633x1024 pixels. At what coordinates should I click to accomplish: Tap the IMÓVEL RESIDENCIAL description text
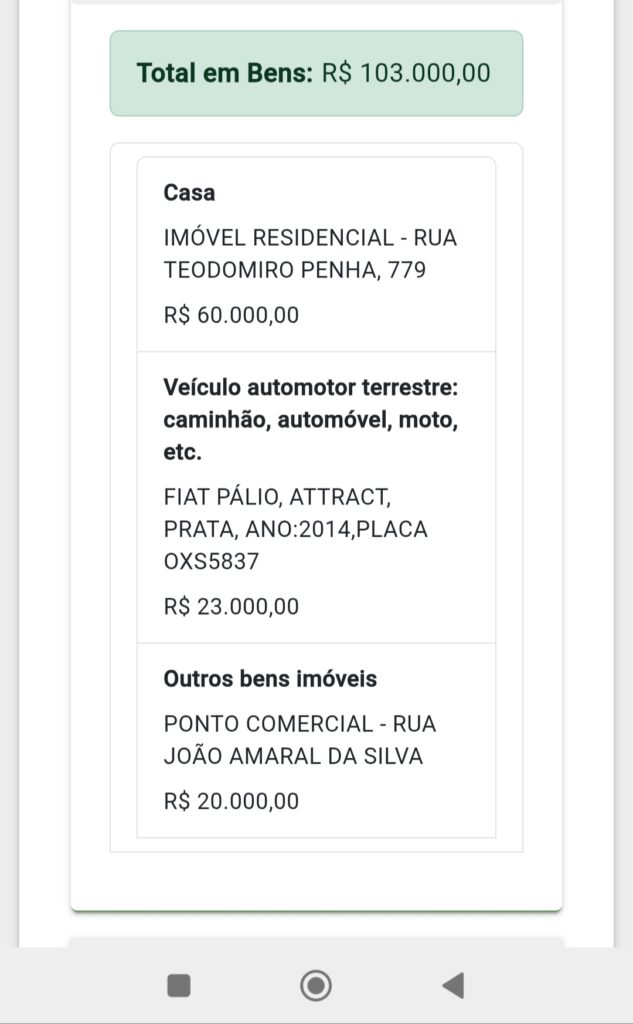pos(310,238)
